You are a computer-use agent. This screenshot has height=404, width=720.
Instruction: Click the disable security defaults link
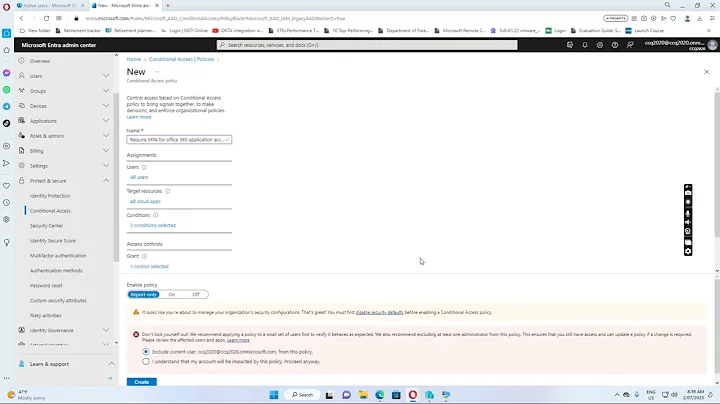click(x=379, y=312)
